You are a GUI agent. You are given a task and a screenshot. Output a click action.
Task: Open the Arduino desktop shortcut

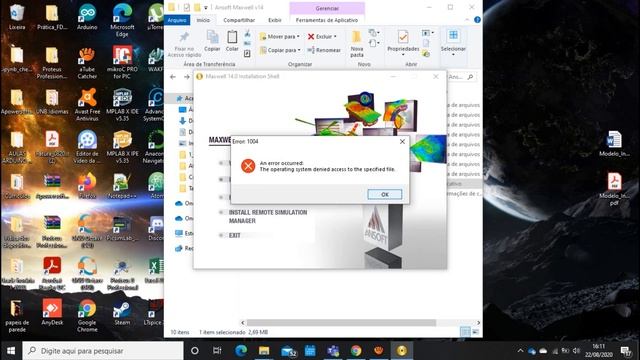coord(87,17)
